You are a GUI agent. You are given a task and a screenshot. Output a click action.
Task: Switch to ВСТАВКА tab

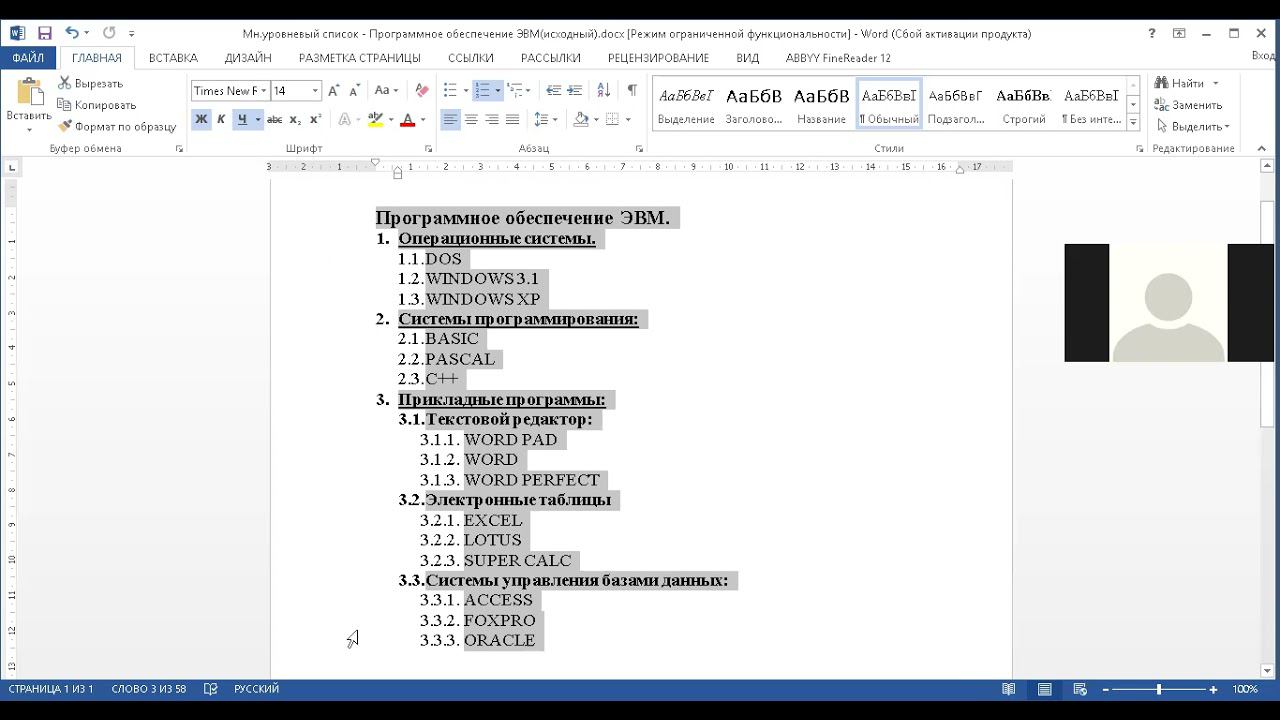click(x=173, y=58)
